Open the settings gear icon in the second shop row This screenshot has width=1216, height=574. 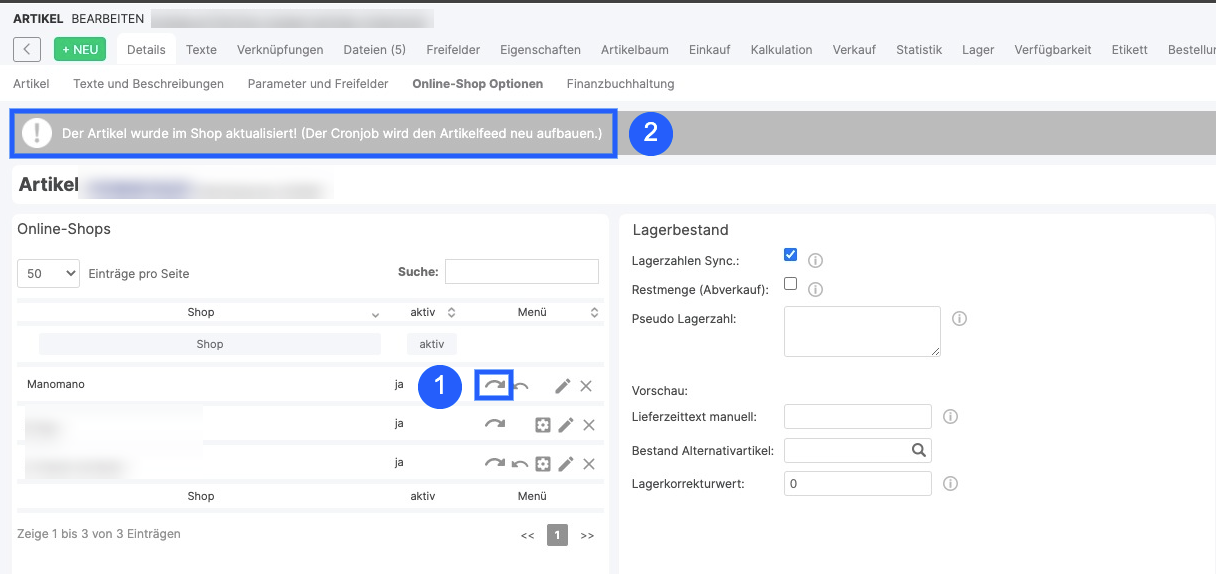pyautogui.click(x=543, y=425)
